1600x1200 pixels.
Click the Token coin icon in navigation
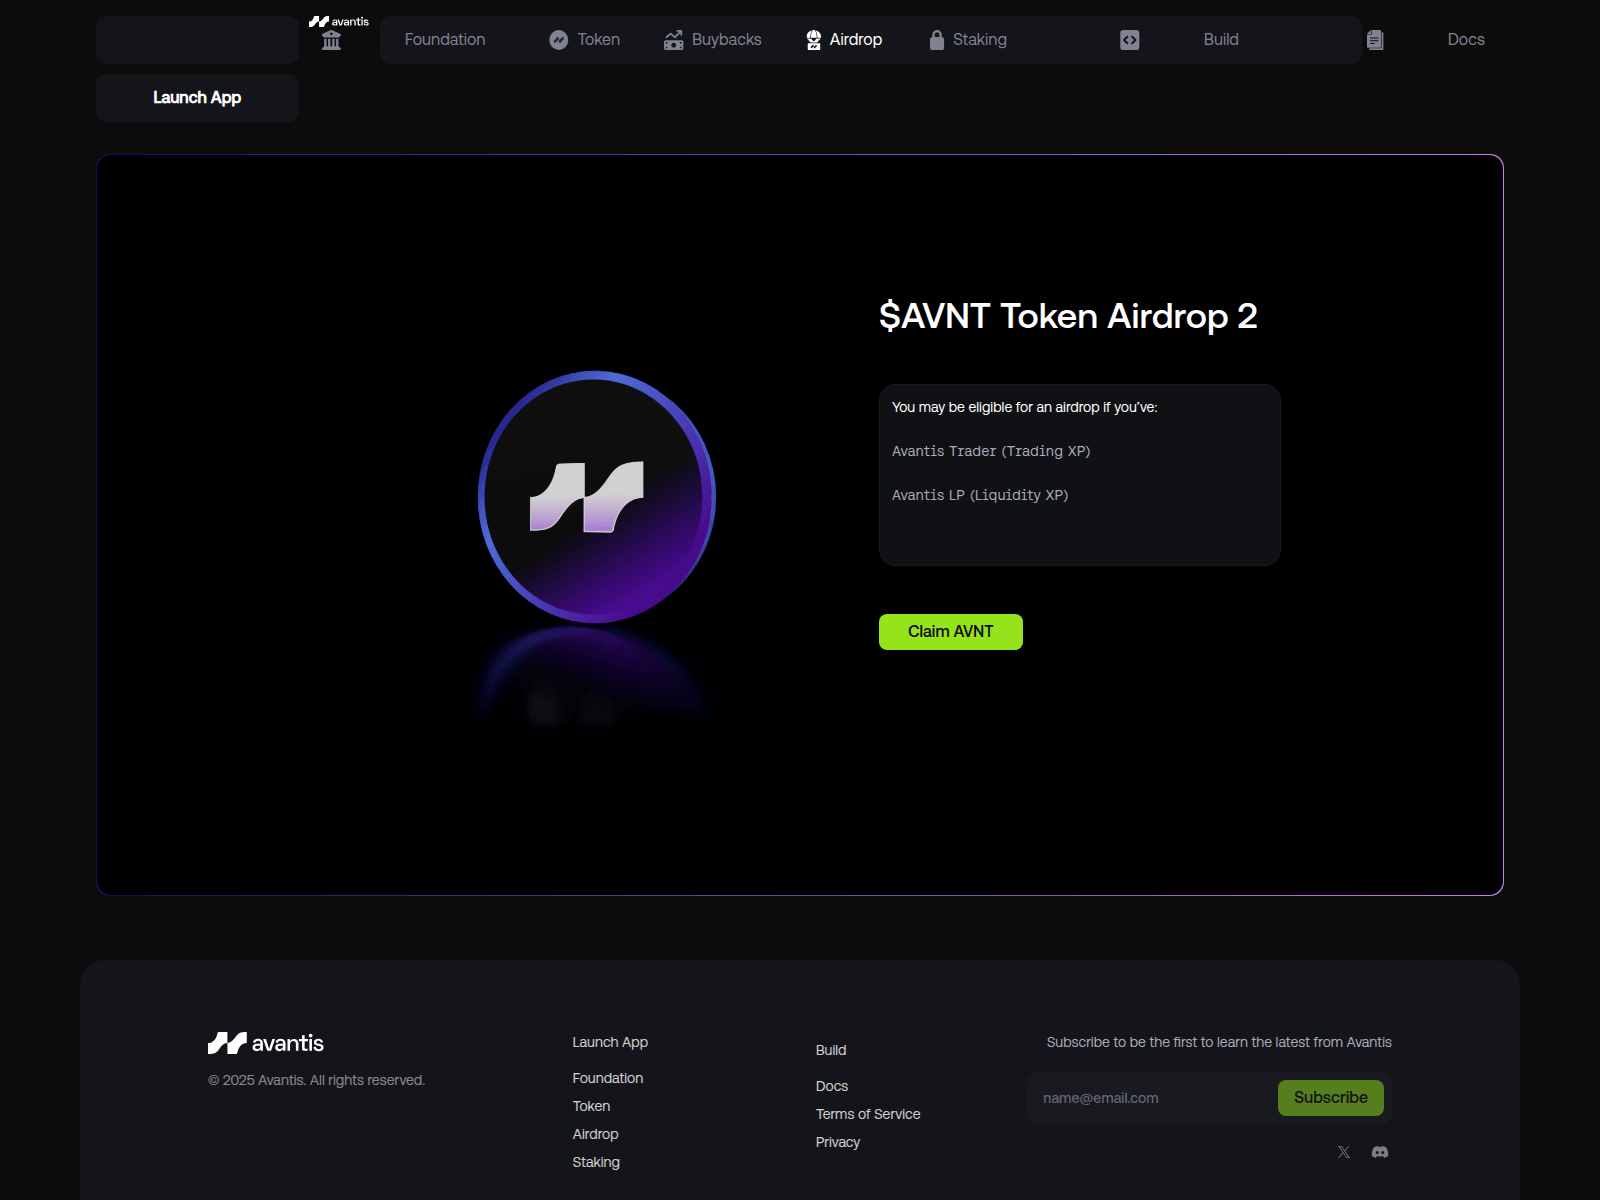click(560, 40)
